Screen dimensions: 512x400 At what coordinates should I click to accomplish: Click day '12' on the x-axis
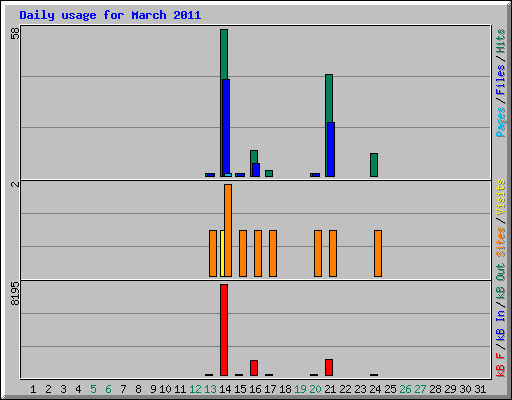(x=195, y=389)
